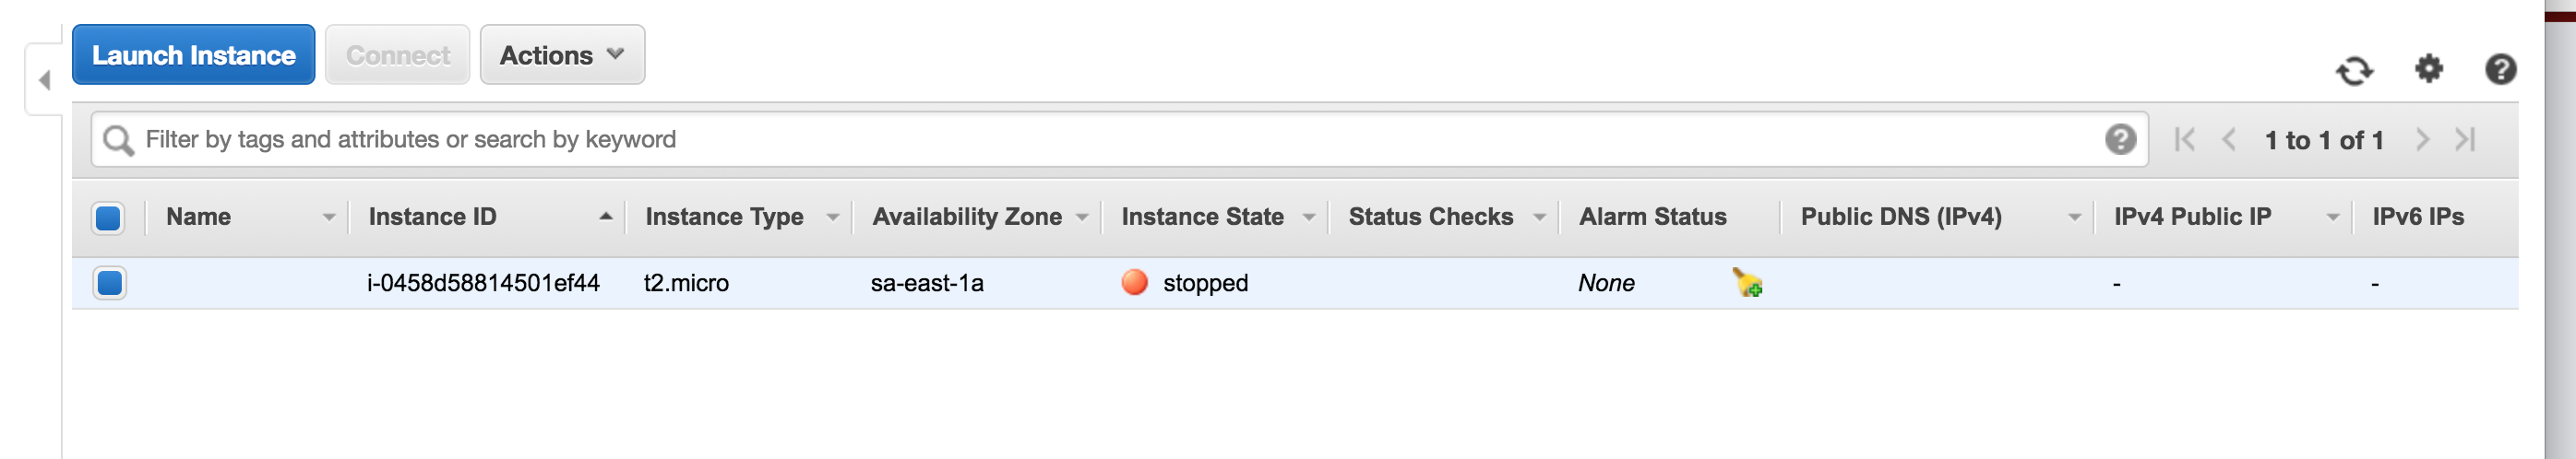
Task: Click the refresh instances icon
Action: [2354, 70]
